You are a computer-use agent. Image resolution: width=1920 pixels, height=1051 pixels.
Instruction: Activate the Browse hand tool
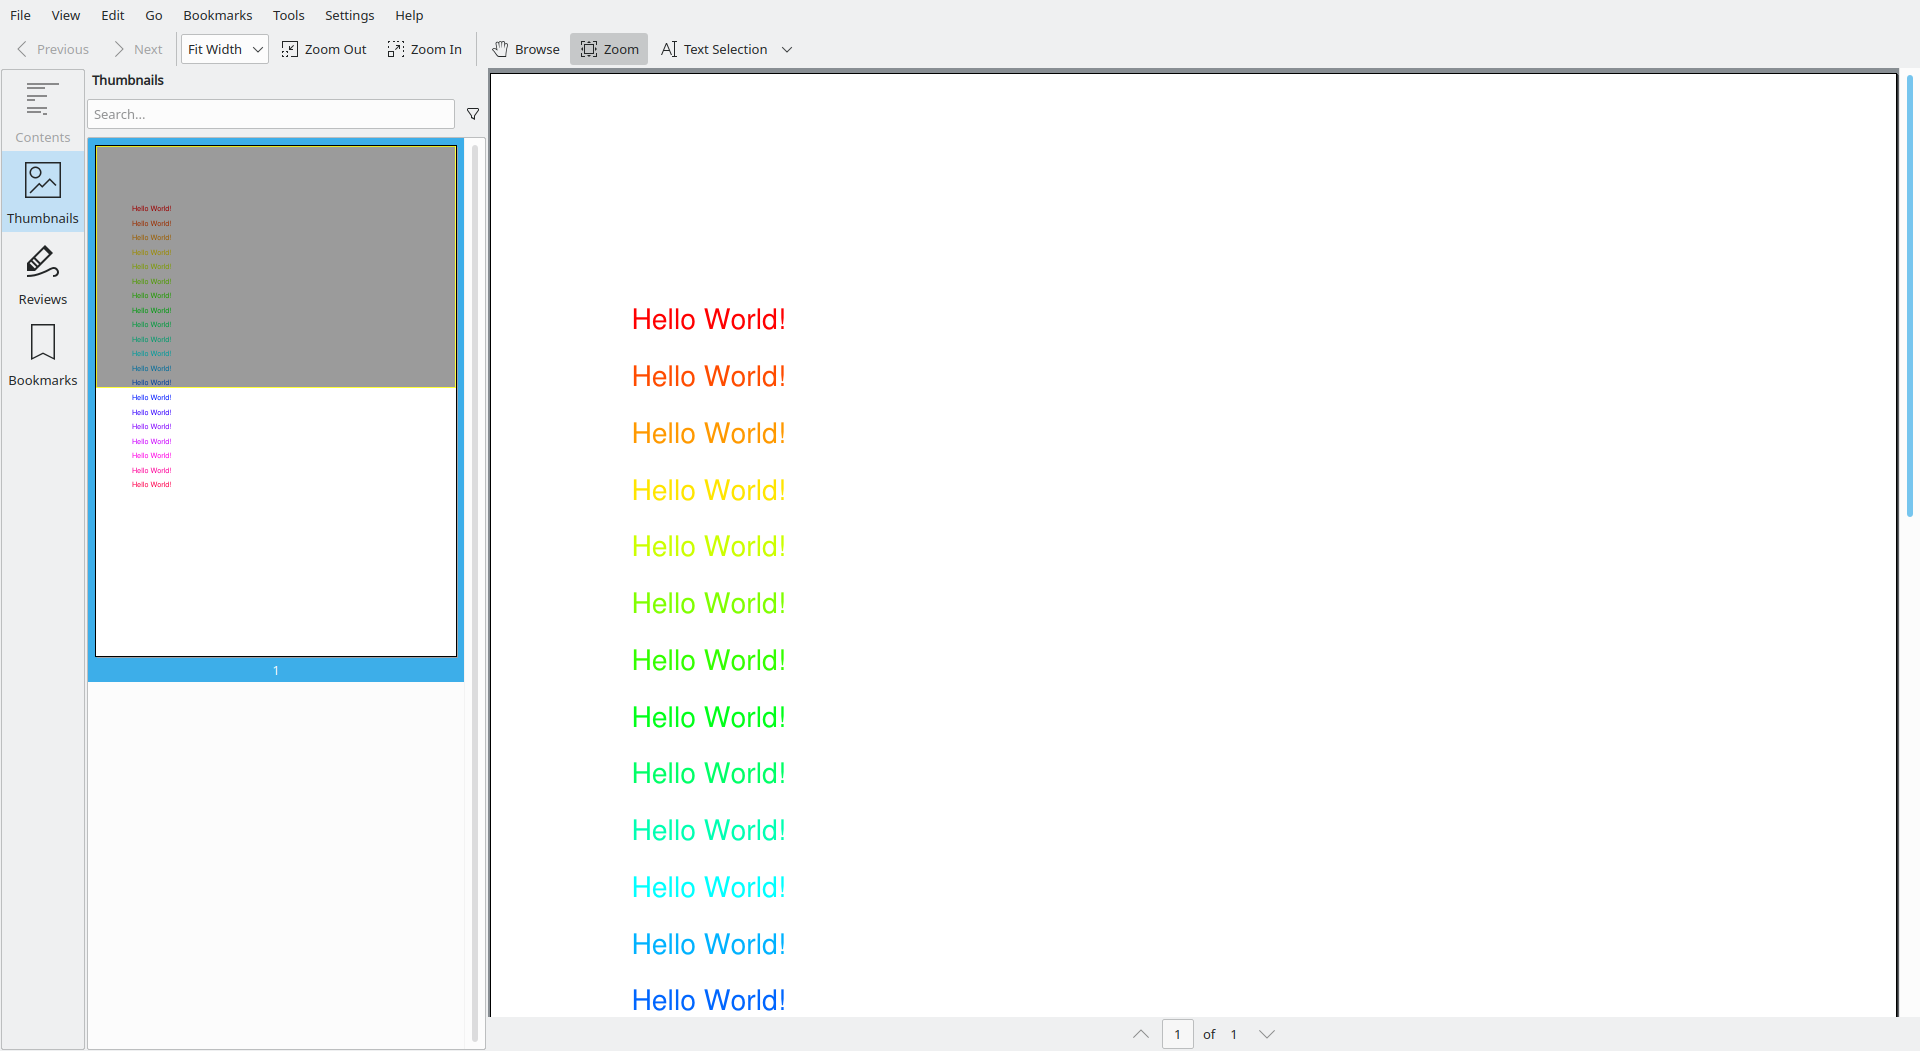[x=526, y=49]
